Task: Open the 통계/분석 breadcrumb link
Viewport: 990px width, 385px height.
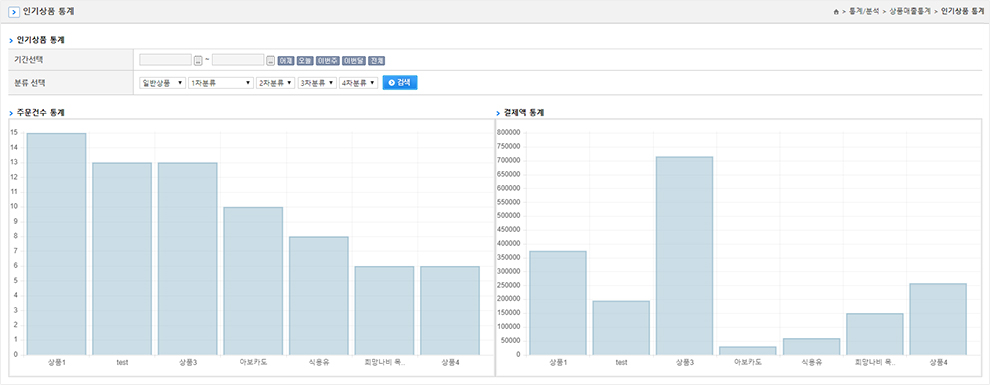Action: (865, 12)
